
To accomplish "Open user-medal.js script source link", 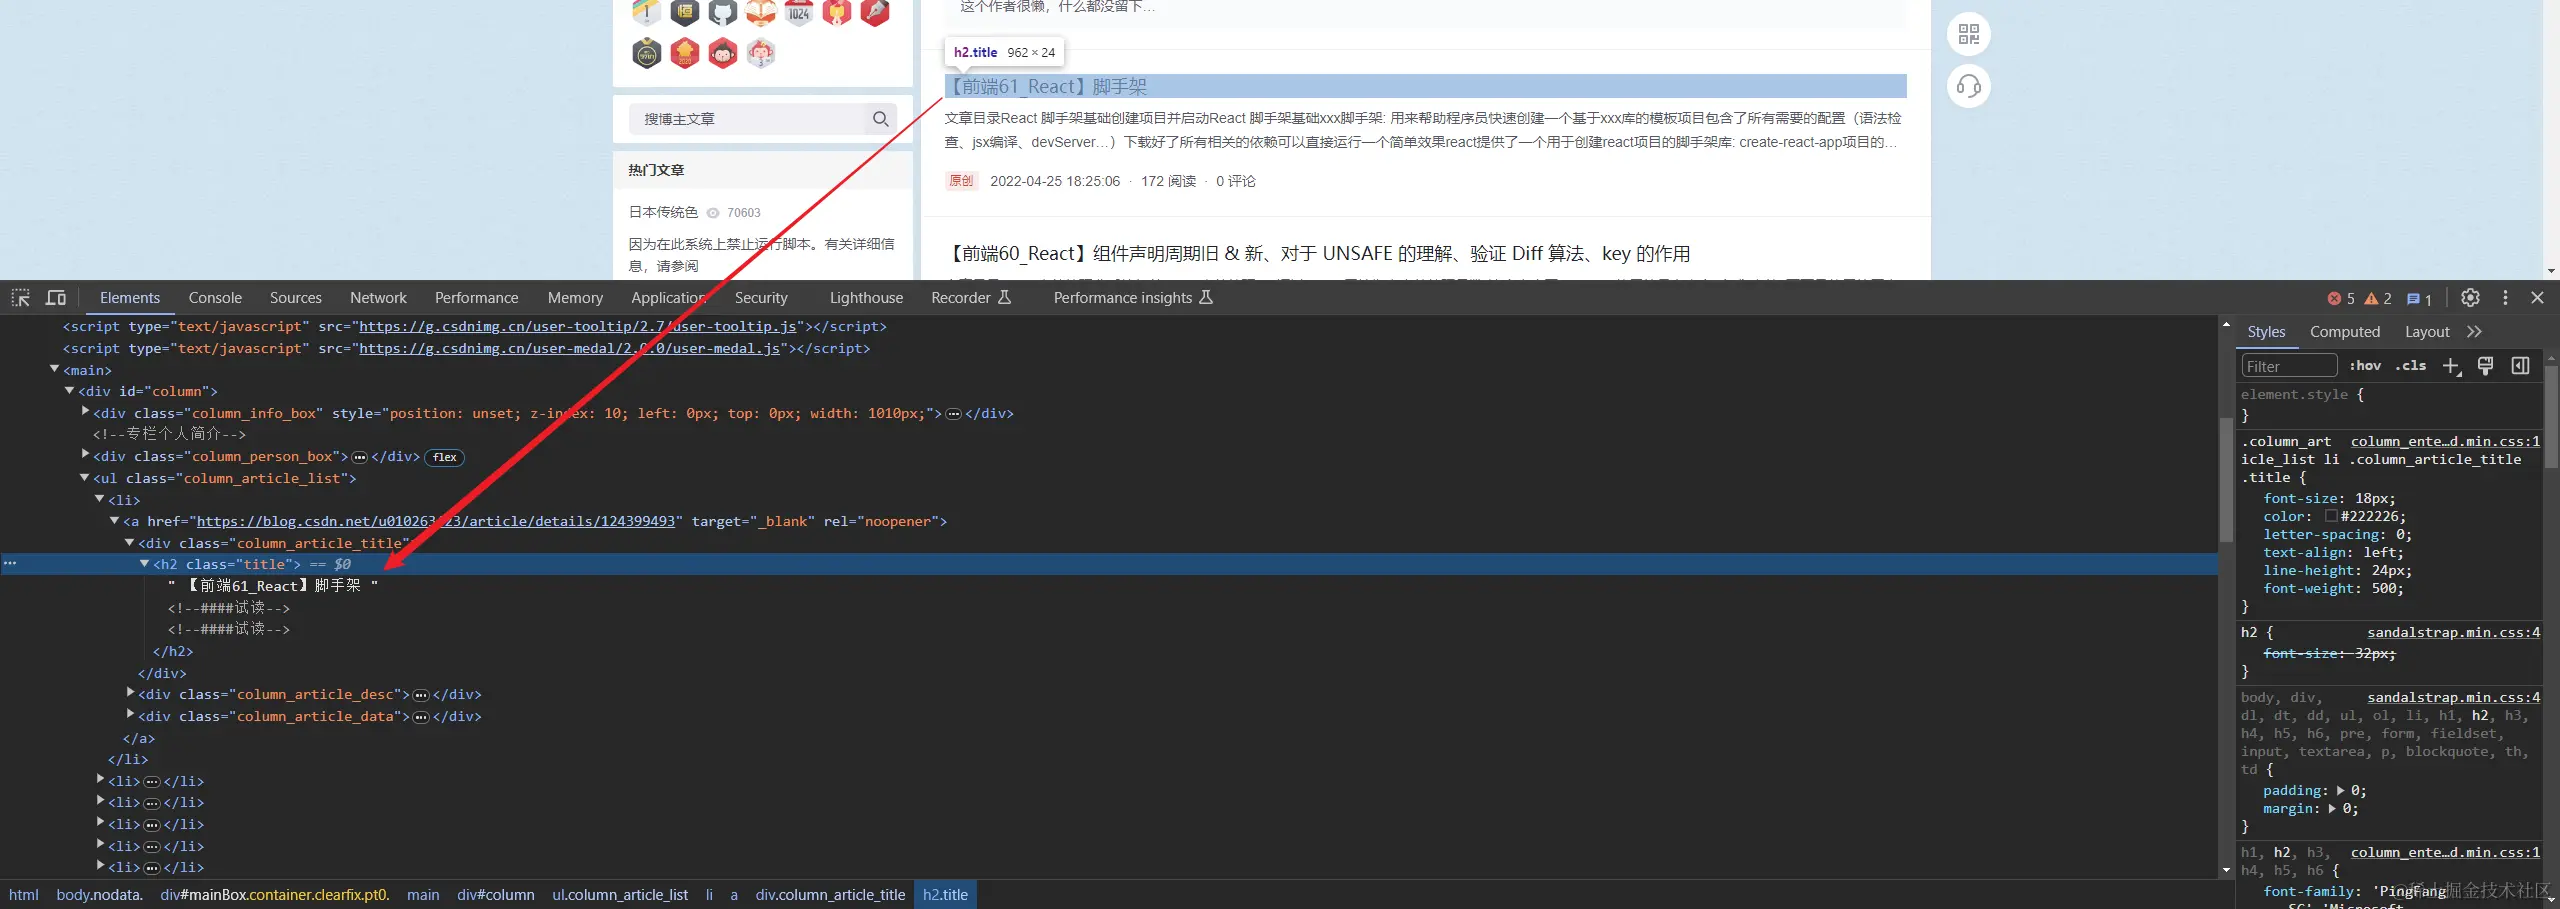I will click(569, 349).
